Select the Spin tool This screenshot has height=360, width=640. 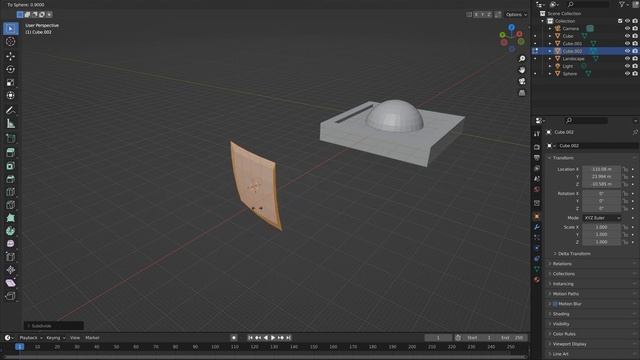click(11, 231)
